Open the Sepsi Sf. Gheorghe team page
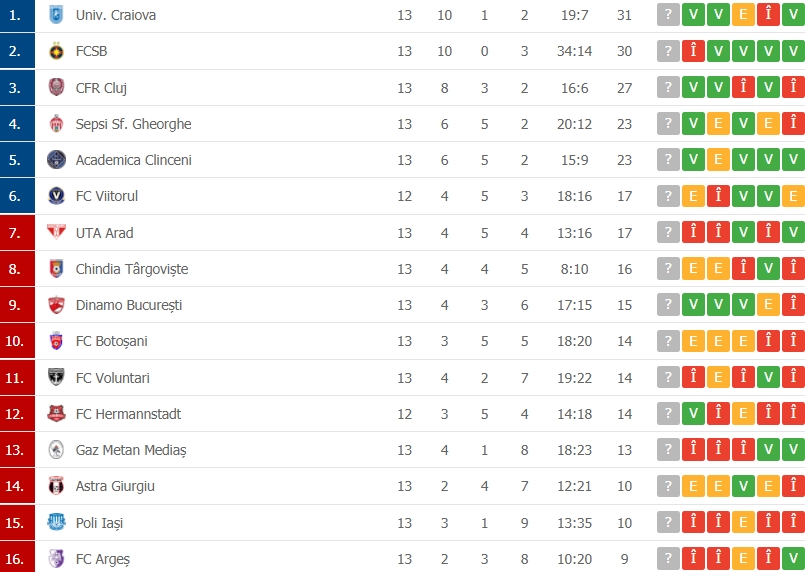This screenshot has width=805, height=572. pos(133,124)
